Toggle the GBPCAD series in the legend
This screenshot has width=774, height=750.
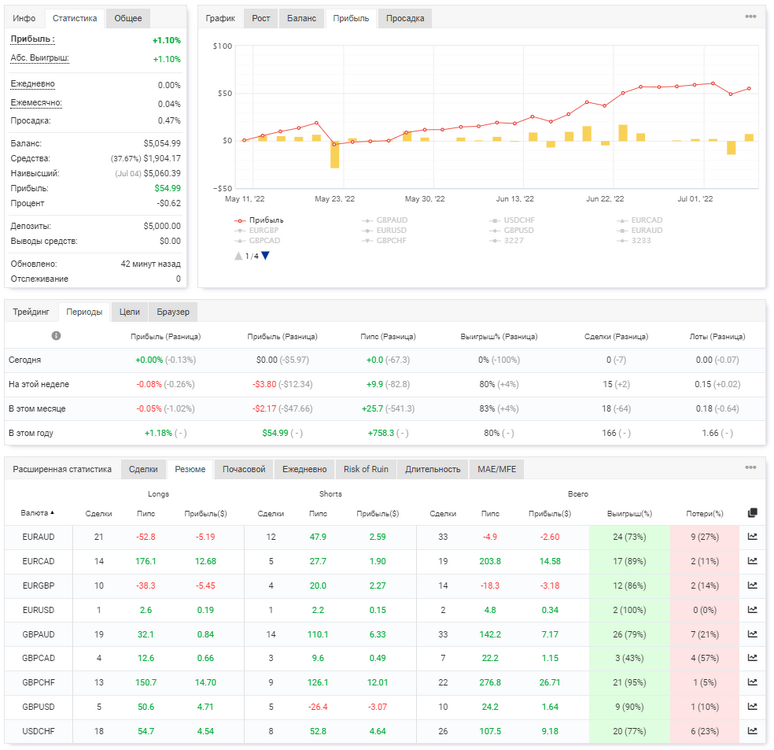pos(257,241)
